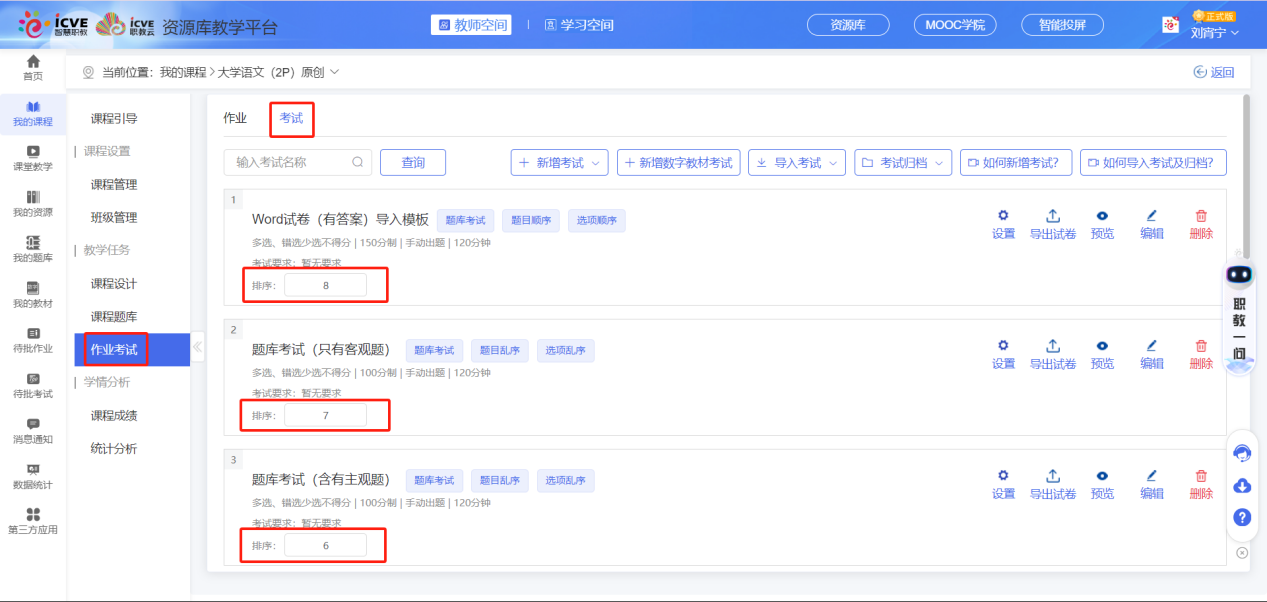Open the 导入考试 dropdown menu
The height and width of the screenshot is (602, 1267).
coord(797,163)
